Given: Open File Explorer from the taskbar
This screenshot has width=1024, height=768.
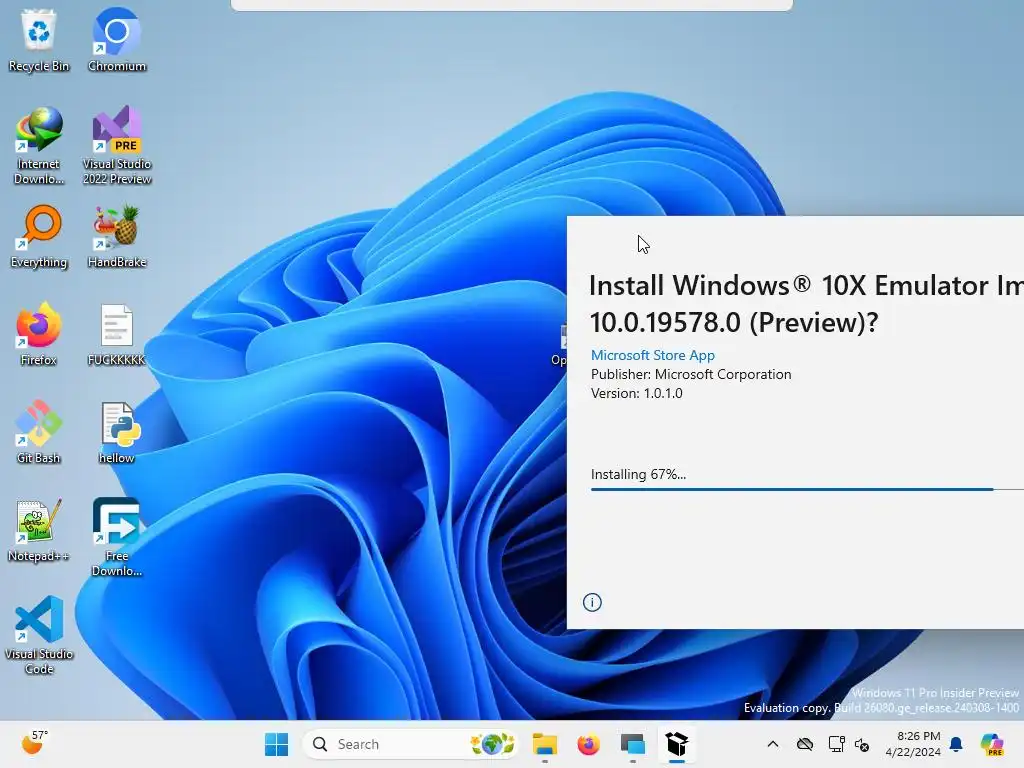Looking at the screenshot, I should click(545, 744).
